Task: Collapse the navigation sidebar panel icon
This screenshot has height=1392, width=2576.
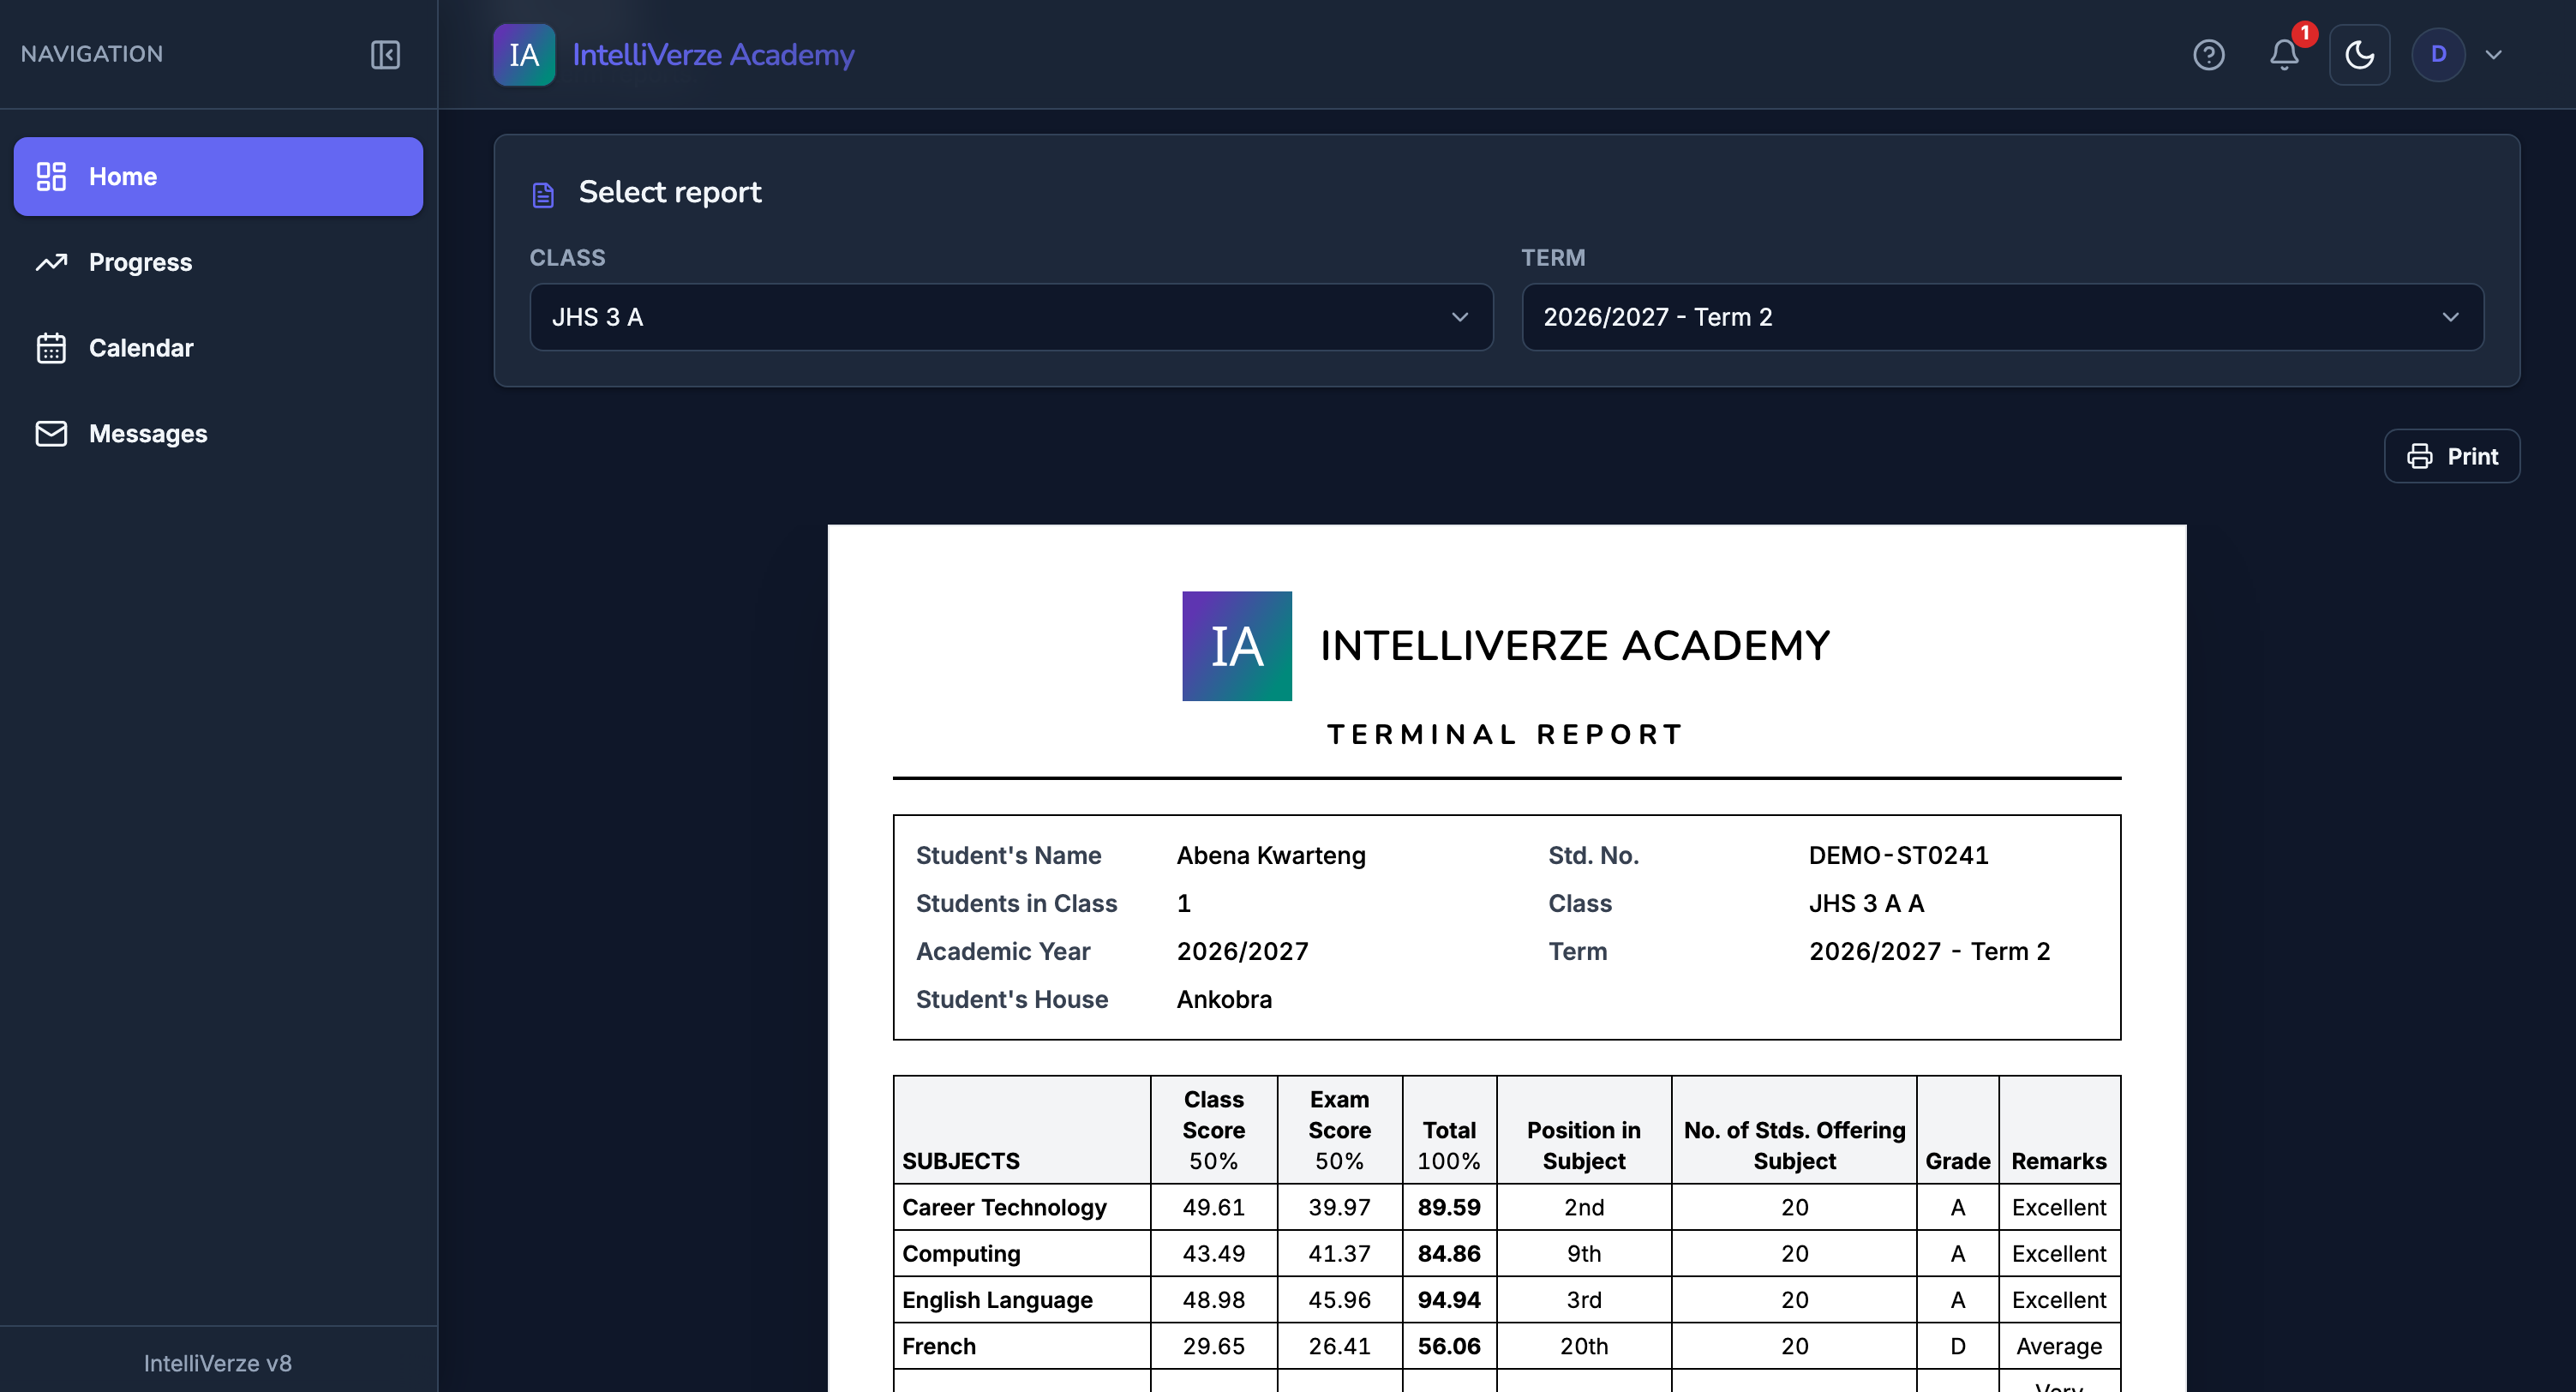Action: click(x=385, y=54)
